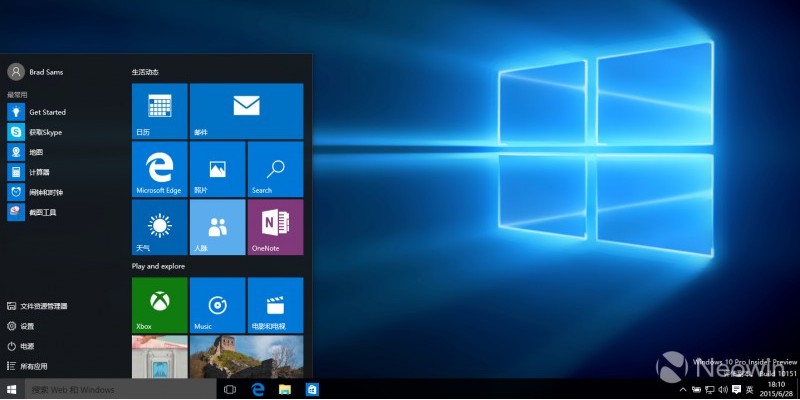Expand hidden system tray icons
The width and height of the screenshot is (800, 400).
pos(684,390)
